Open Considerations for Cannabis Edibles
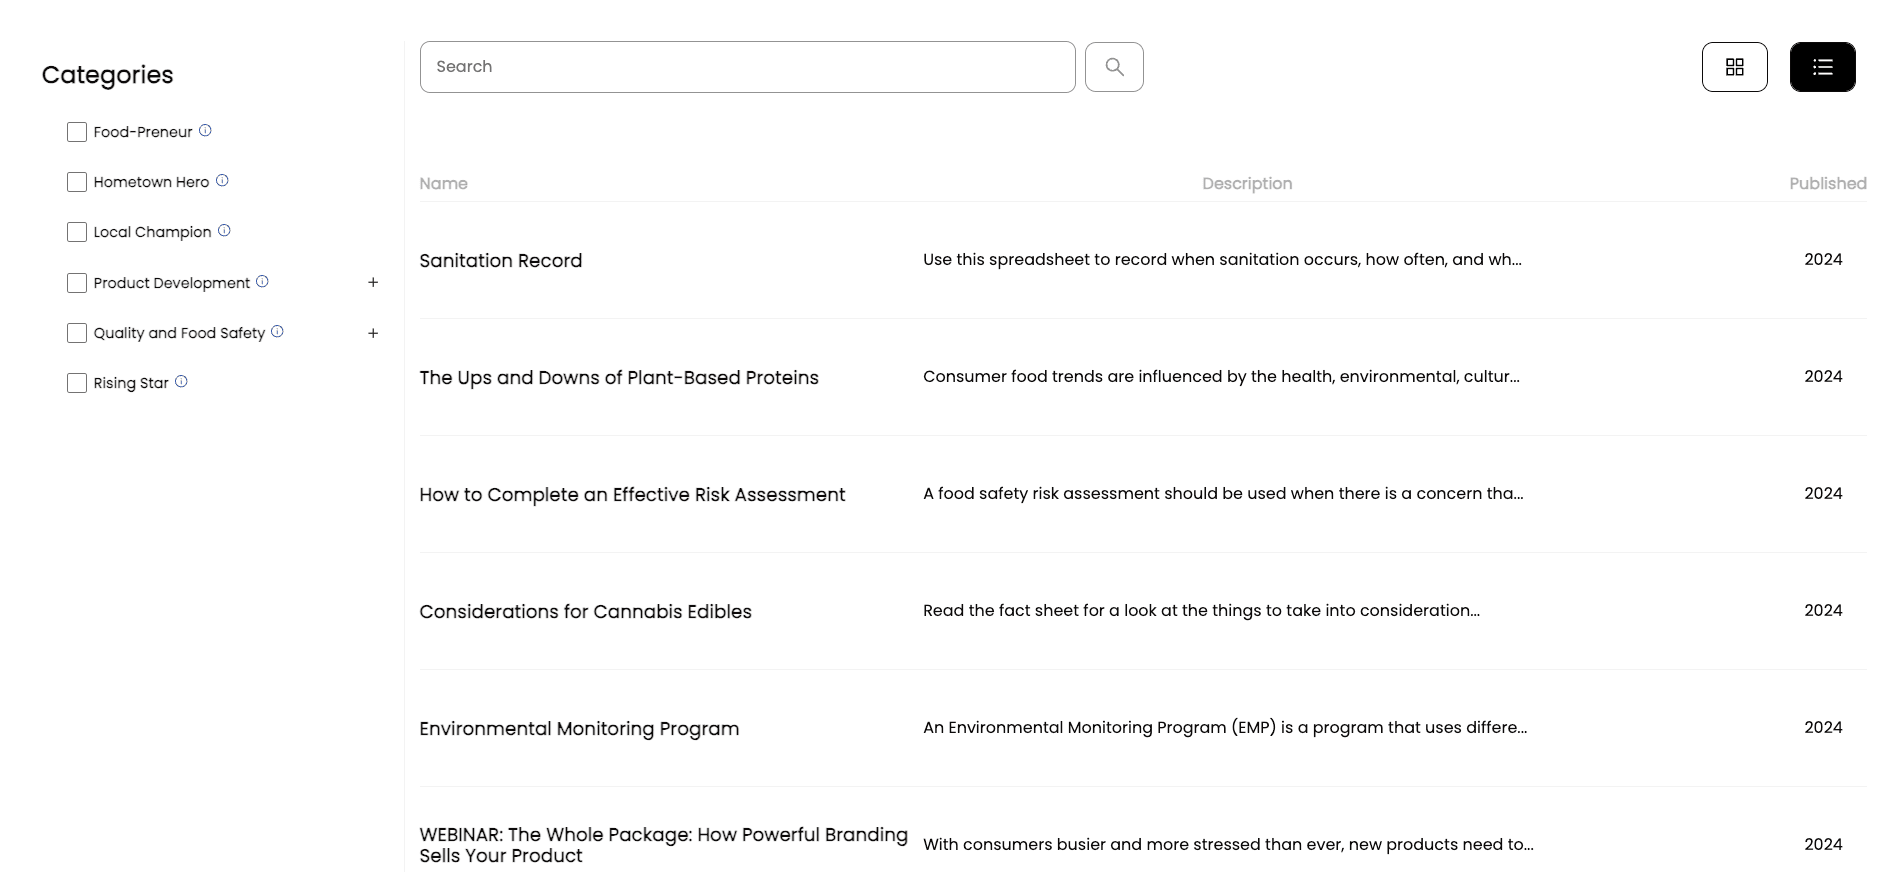The image size is (1894, 872). pyautogui.click(x=585, y=612)
